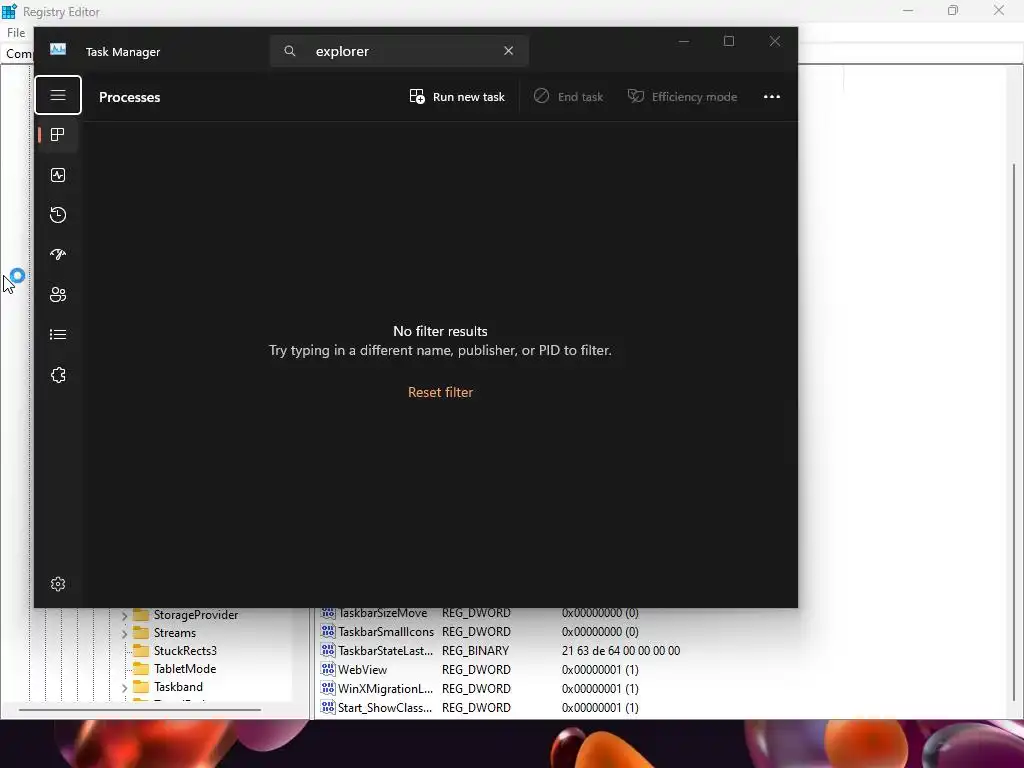The width and height of the screenshot is (1024, 768).
Task: Select the Streams key
Action: [175, 633]
